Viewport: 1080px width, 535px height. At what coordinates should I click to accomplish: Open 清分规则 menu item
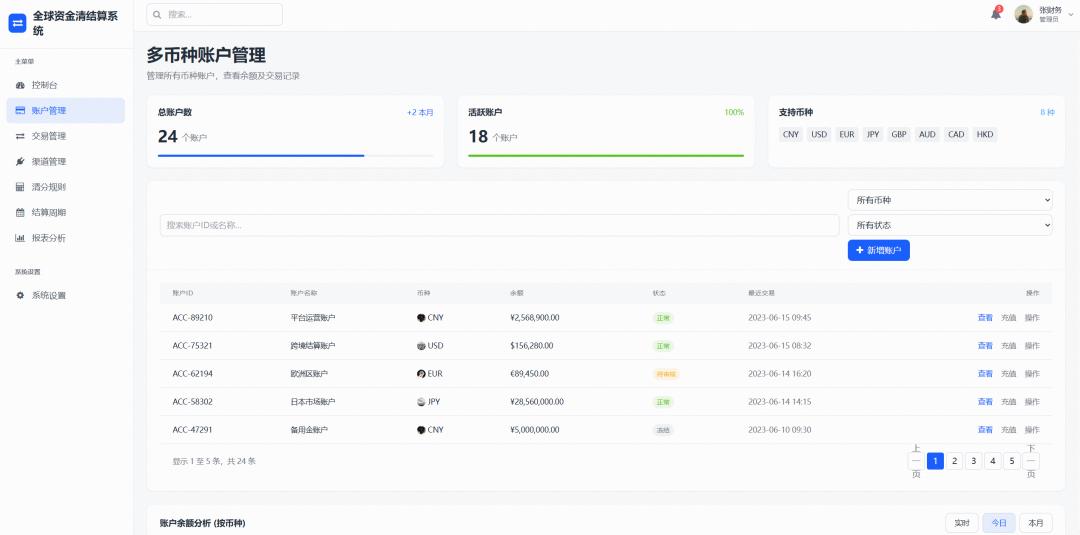pyautogui.click(x=65, y=187)
